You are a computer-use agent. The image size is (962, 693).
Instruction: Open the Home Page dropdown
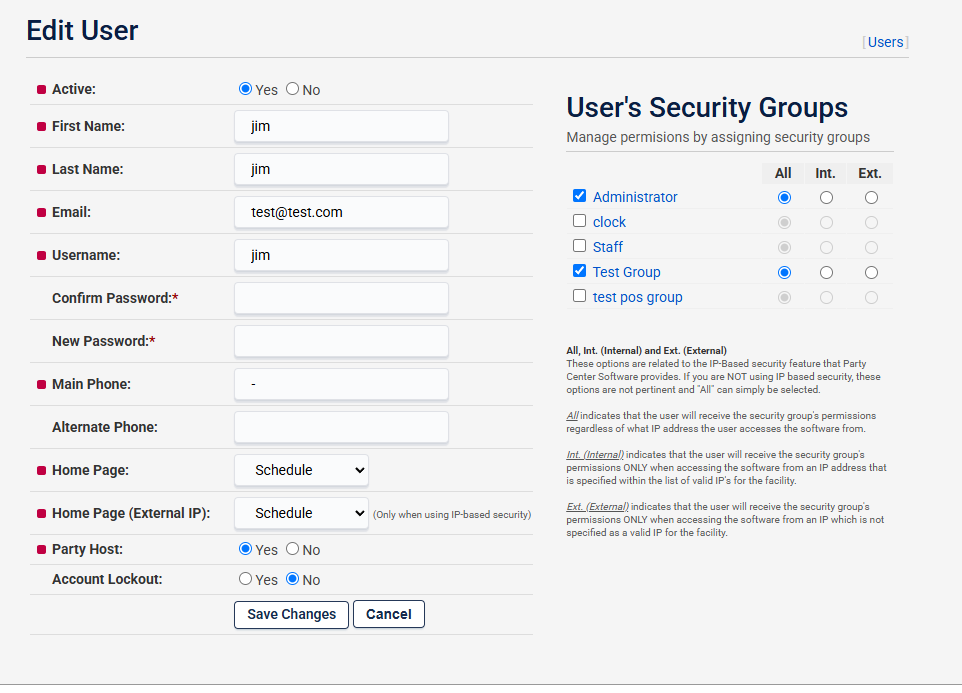(x=301, y=470)
